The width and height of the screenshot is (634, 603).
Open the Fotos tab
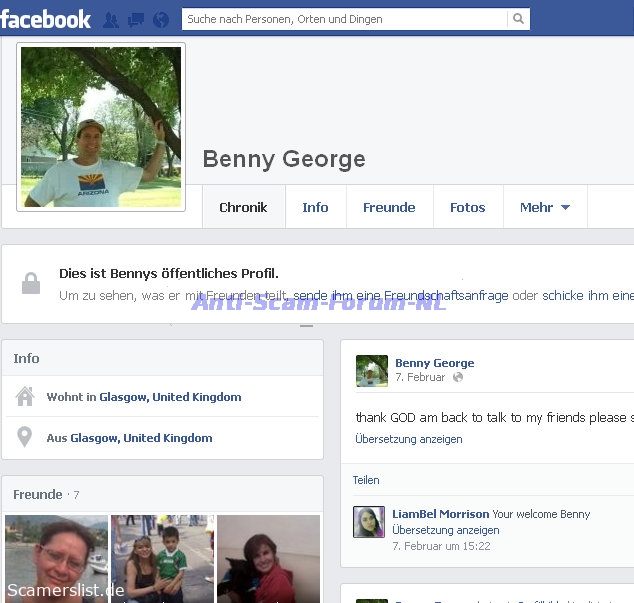pyautogui.click(x=467, y=207)
